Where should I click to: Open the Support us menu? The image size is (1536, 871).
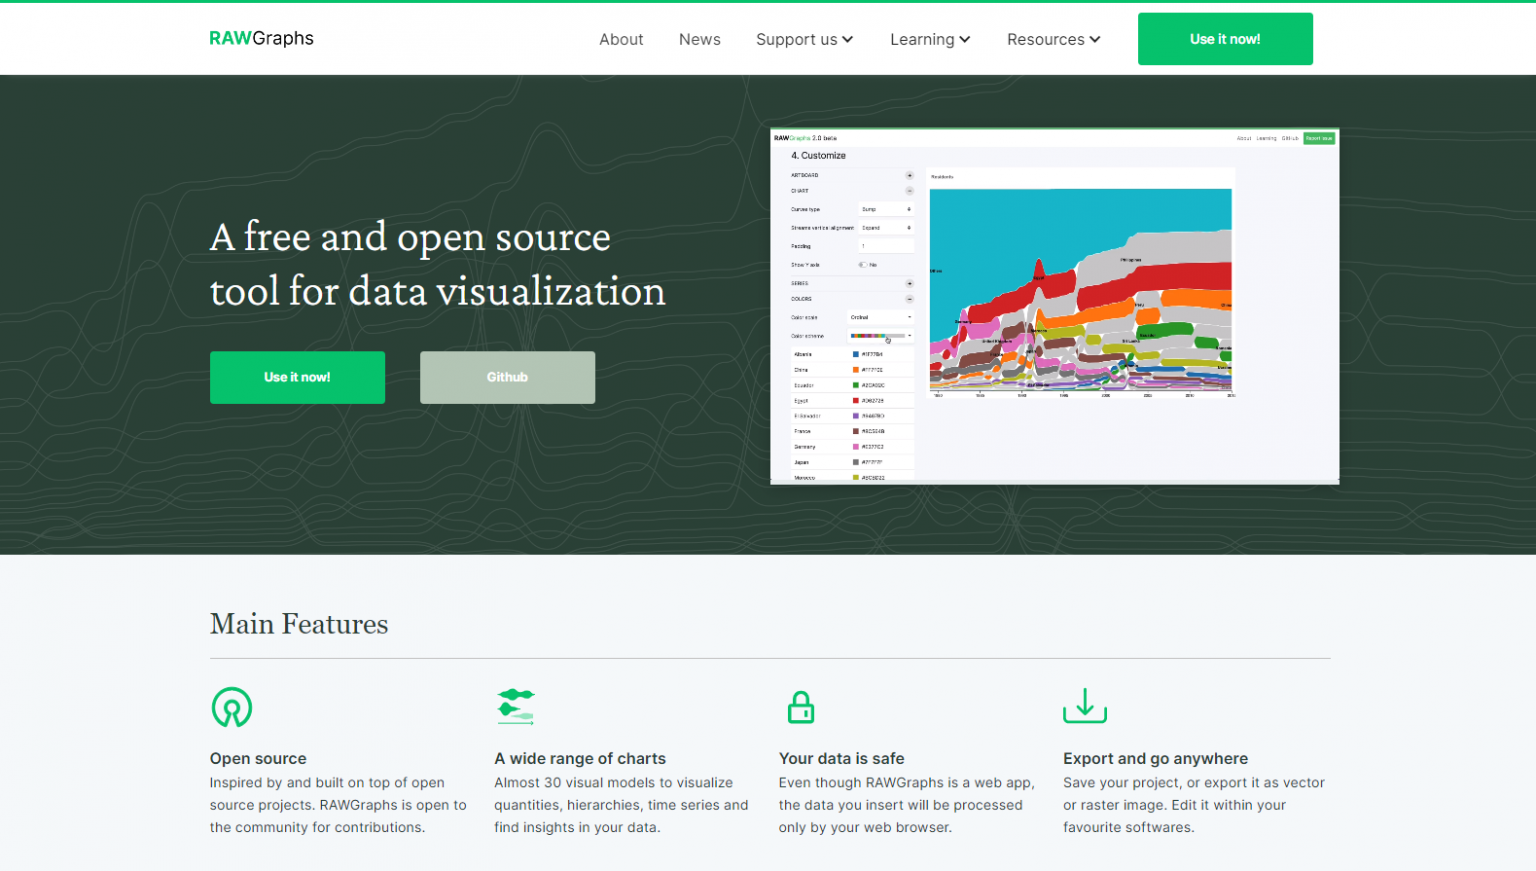pos(804,39)
